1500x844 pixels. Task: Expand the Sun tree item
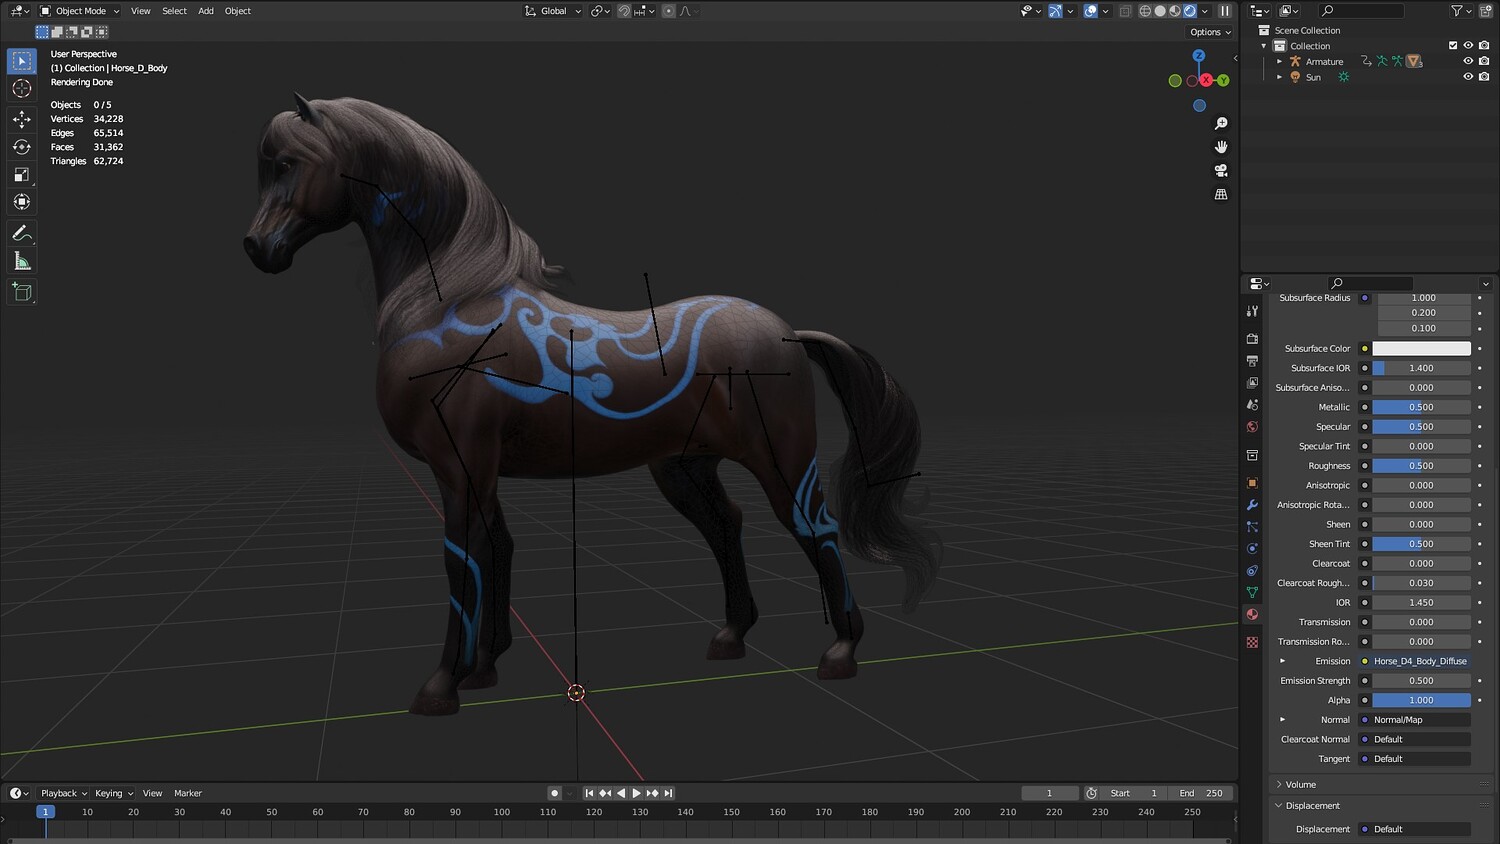[x=1279, y=77]
